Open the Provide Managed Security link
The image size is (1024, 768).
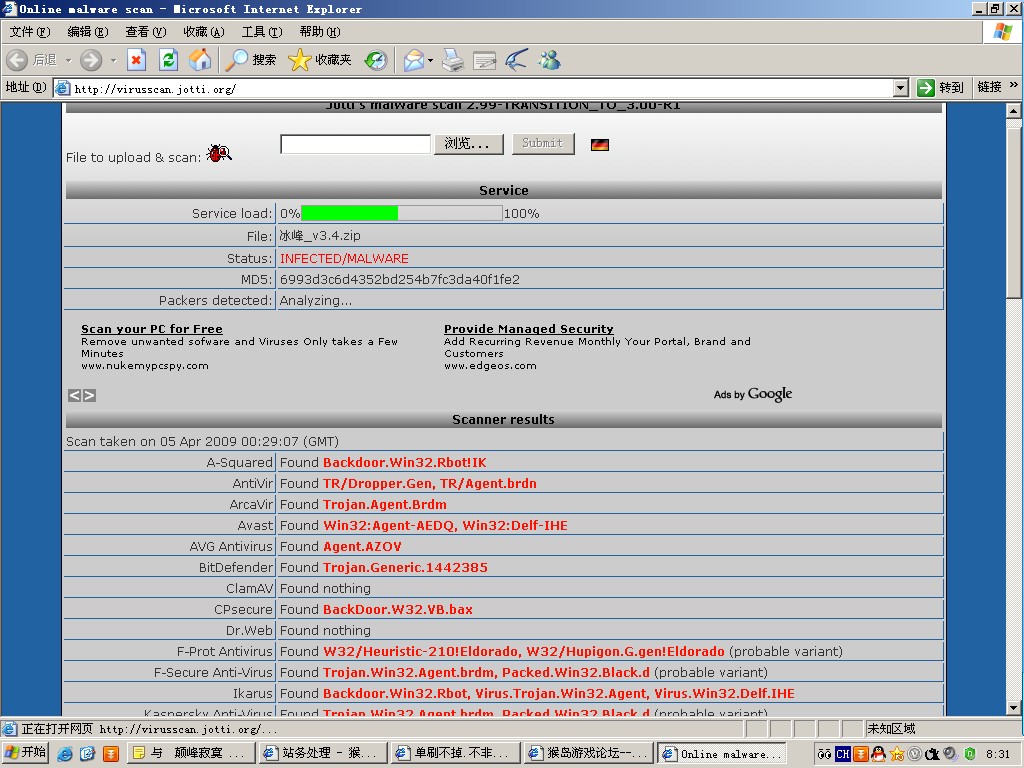529,329
